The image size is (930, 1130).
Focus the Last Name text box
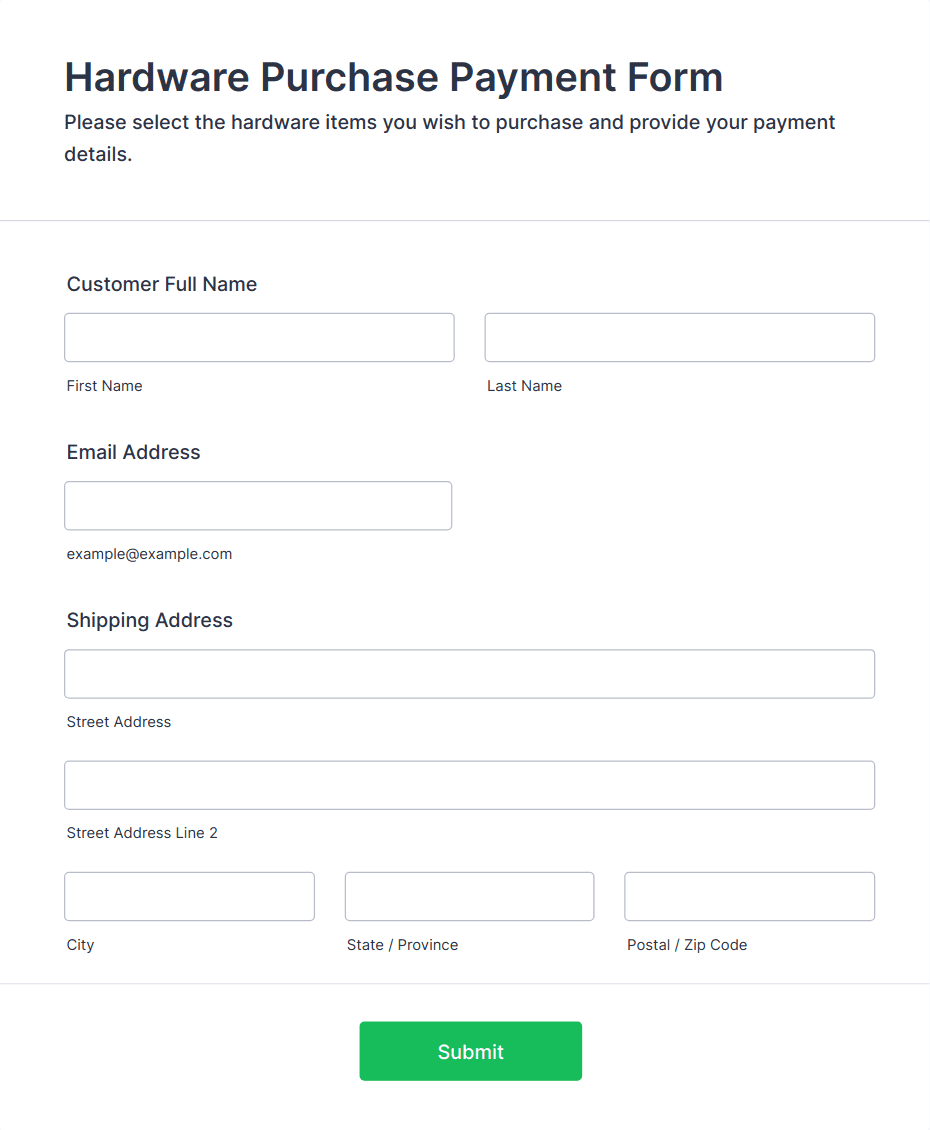tap(679, 338)
